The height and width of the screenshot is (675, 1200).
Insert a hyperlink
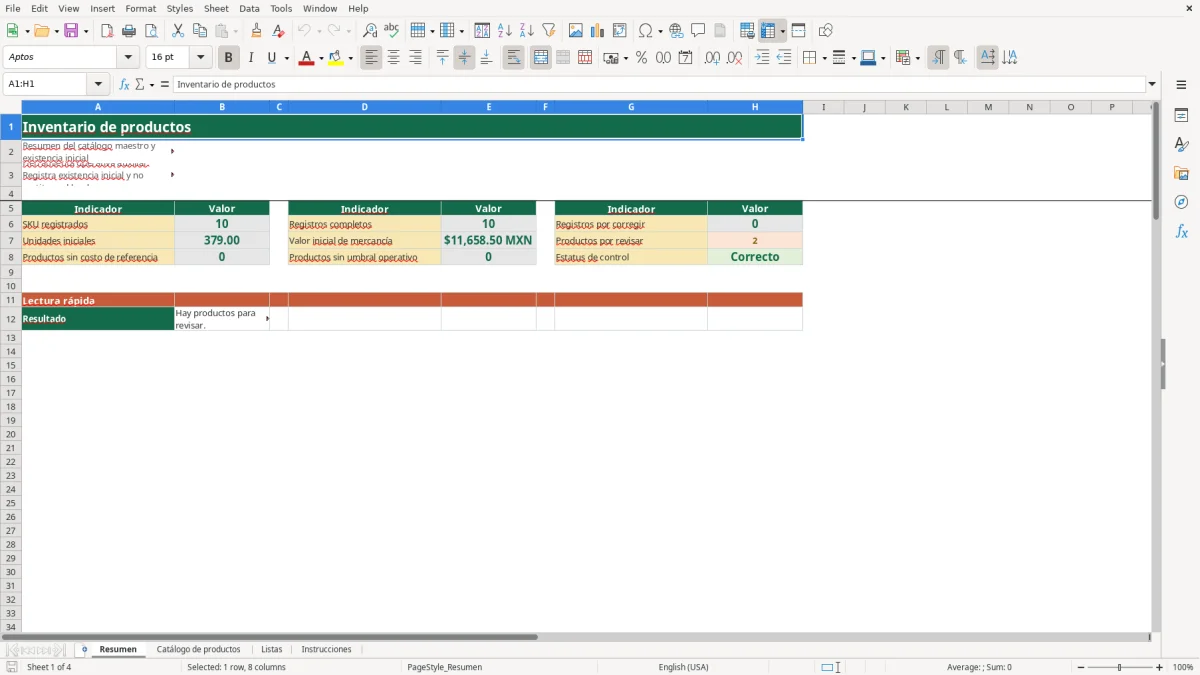[x=676, y=31]
